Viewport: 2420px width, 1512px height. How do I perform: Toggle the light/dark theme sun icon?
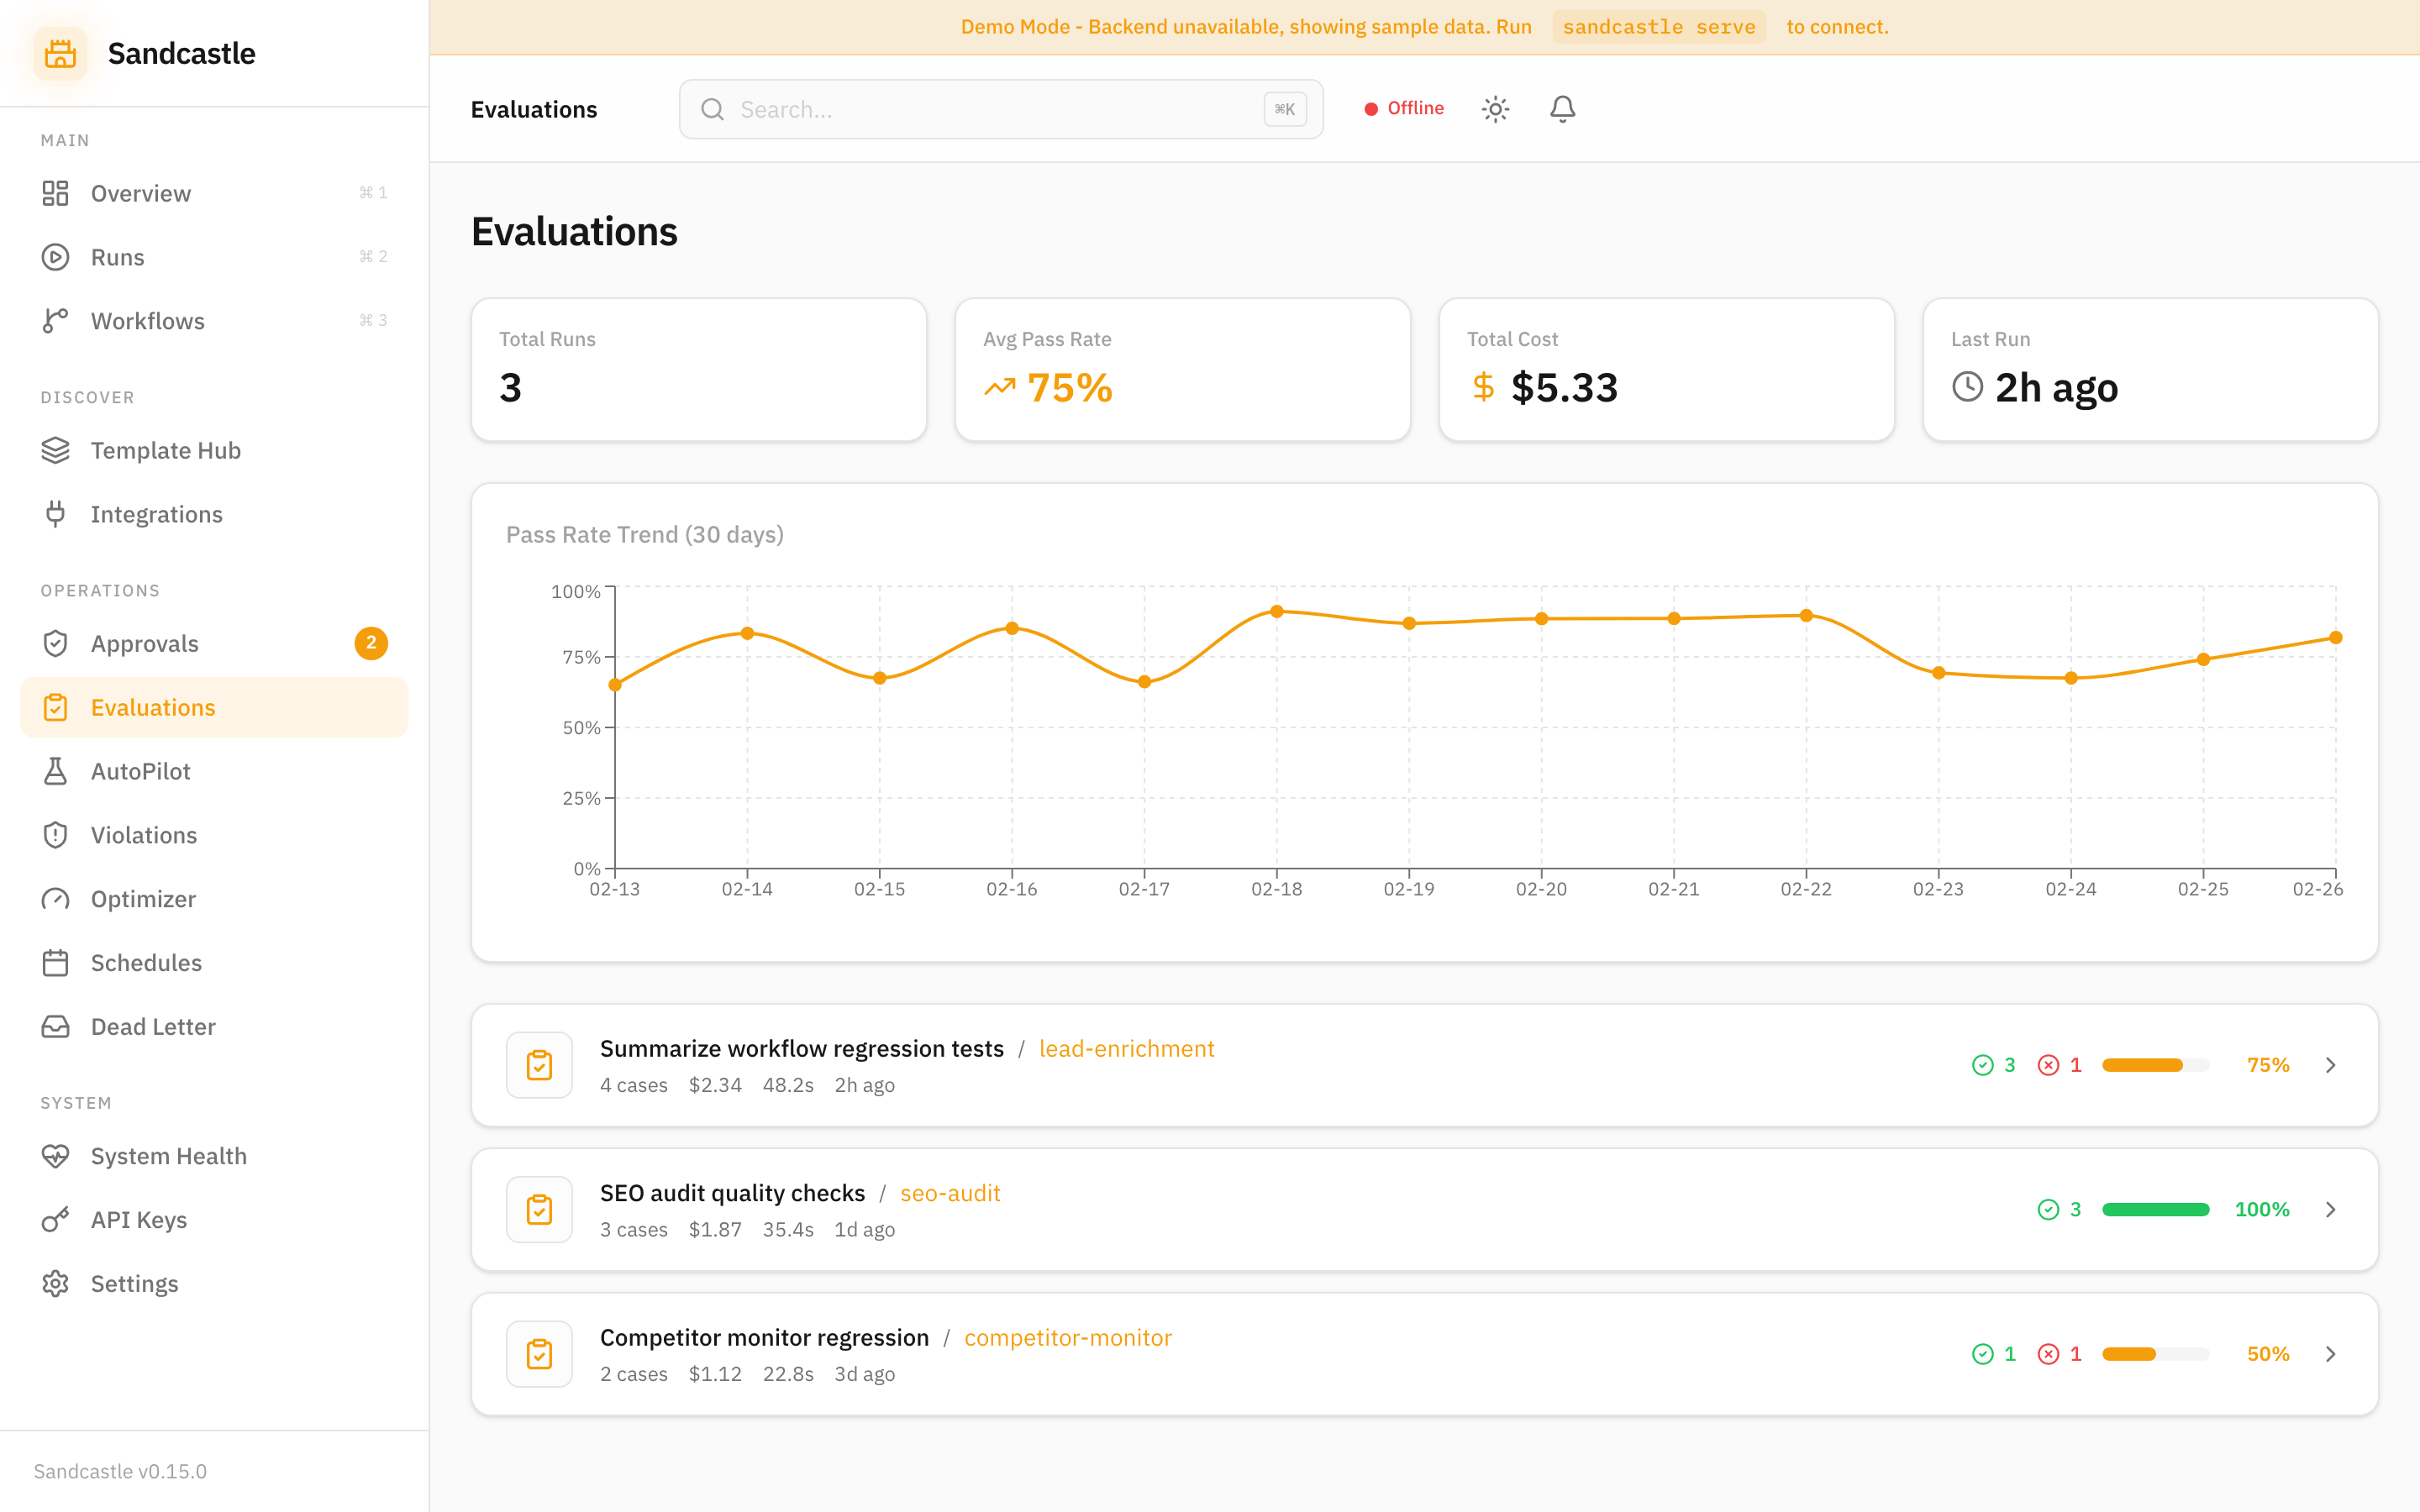(1495, 109)
